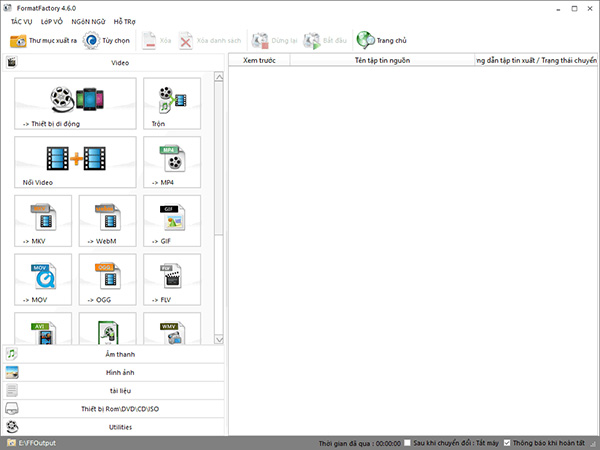Click the Trộn (mix) video icon
This screenshot has height=450, width=600.
171,103
